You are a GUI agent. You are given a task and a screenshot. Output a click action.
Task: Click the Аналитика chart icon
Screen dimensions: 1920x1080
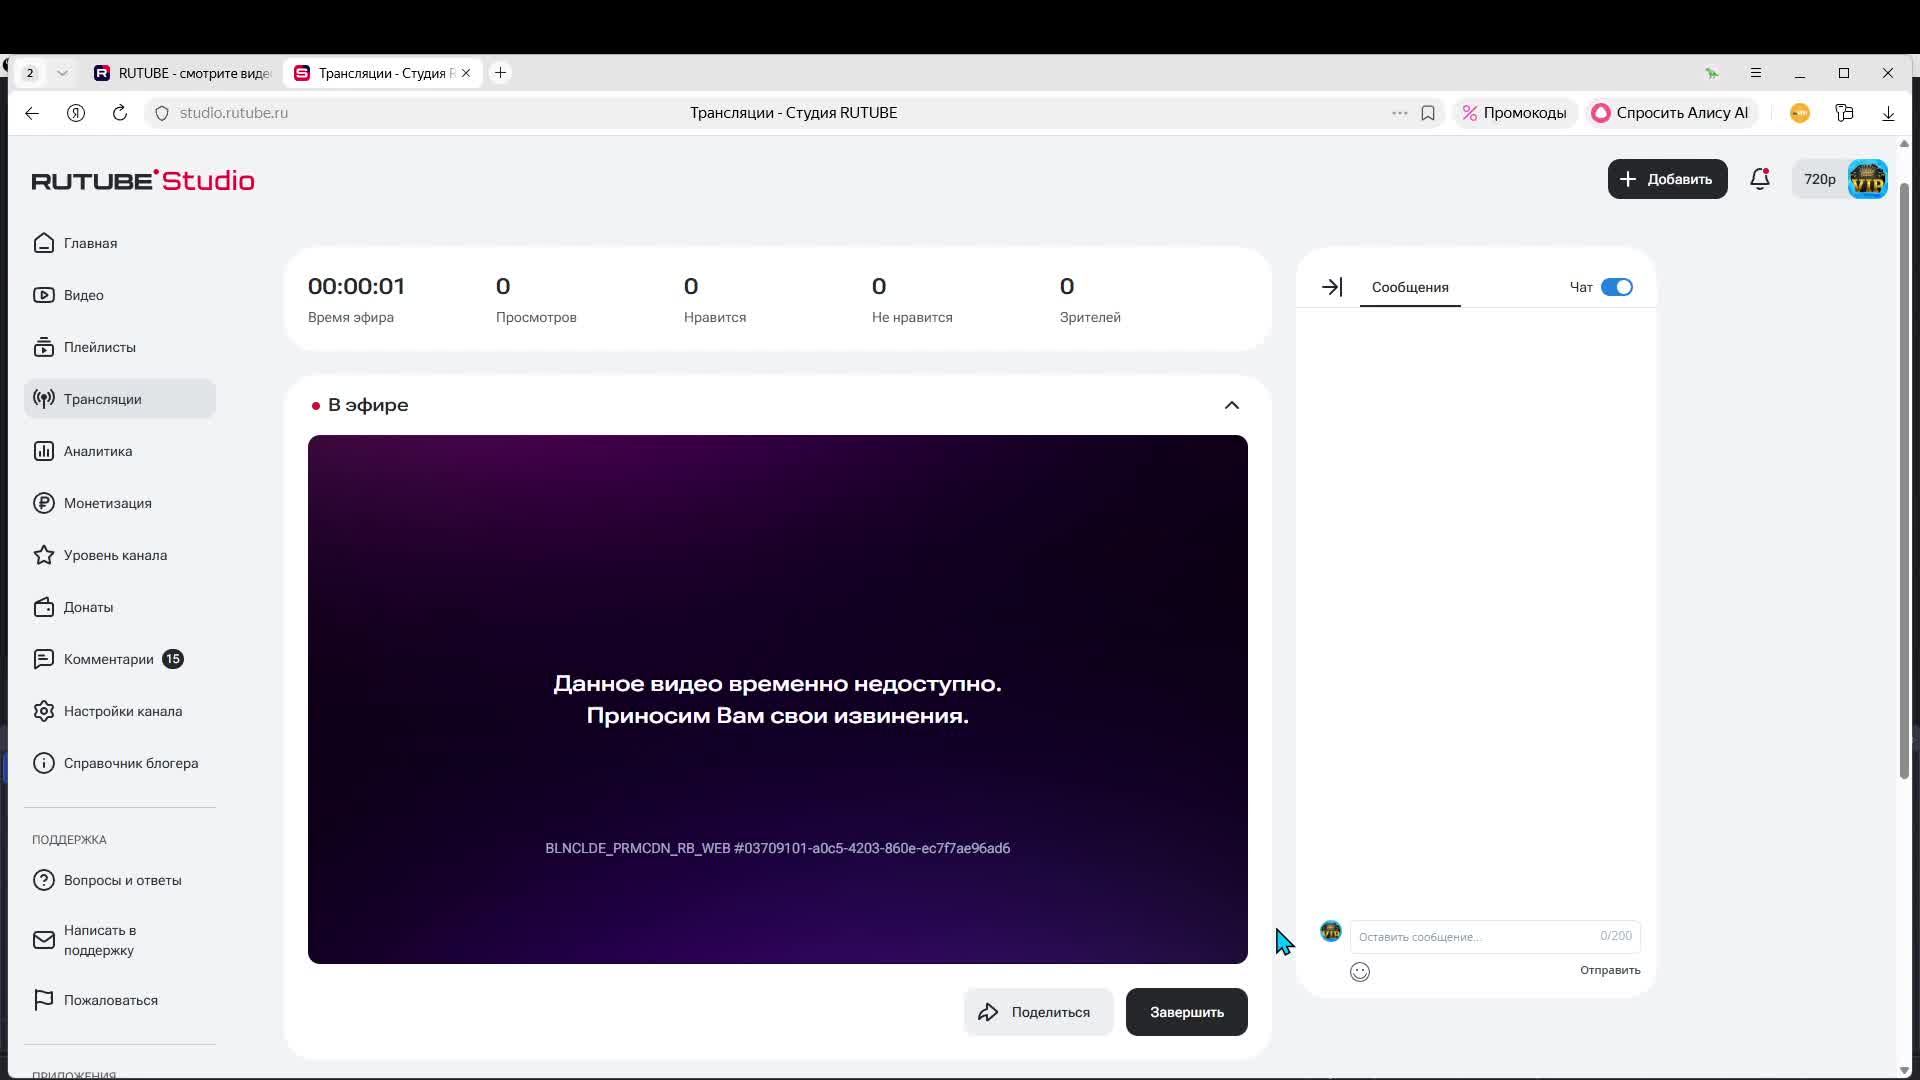(x=43, y=451)
